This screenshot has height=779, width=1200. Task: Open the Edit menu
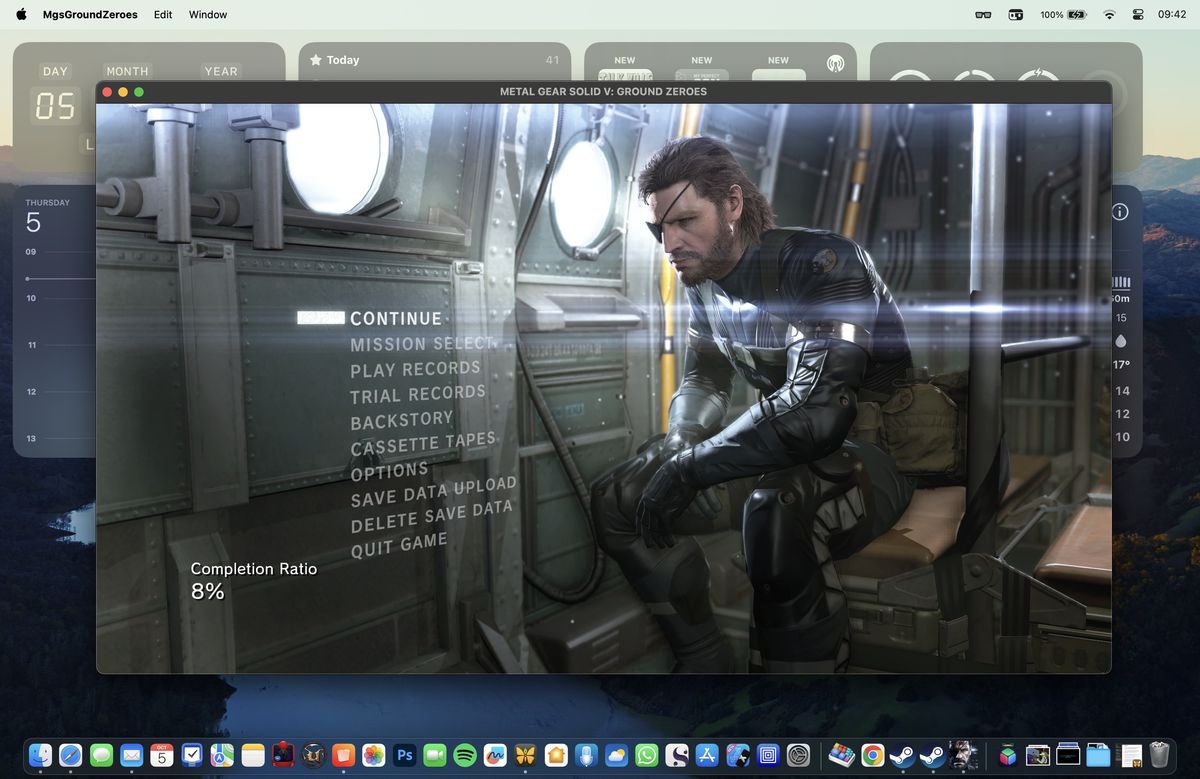(x=162, y=14)
